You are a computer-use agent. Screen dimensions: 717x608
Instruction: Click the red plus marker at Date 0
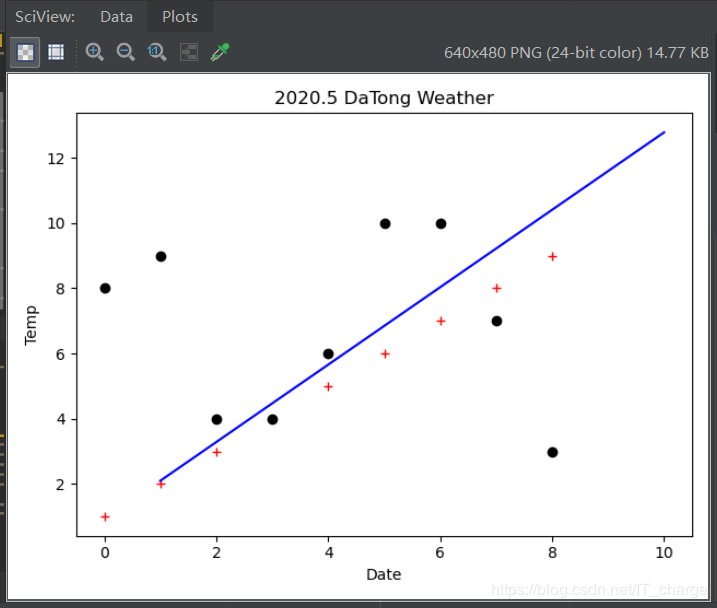[105, 517]
